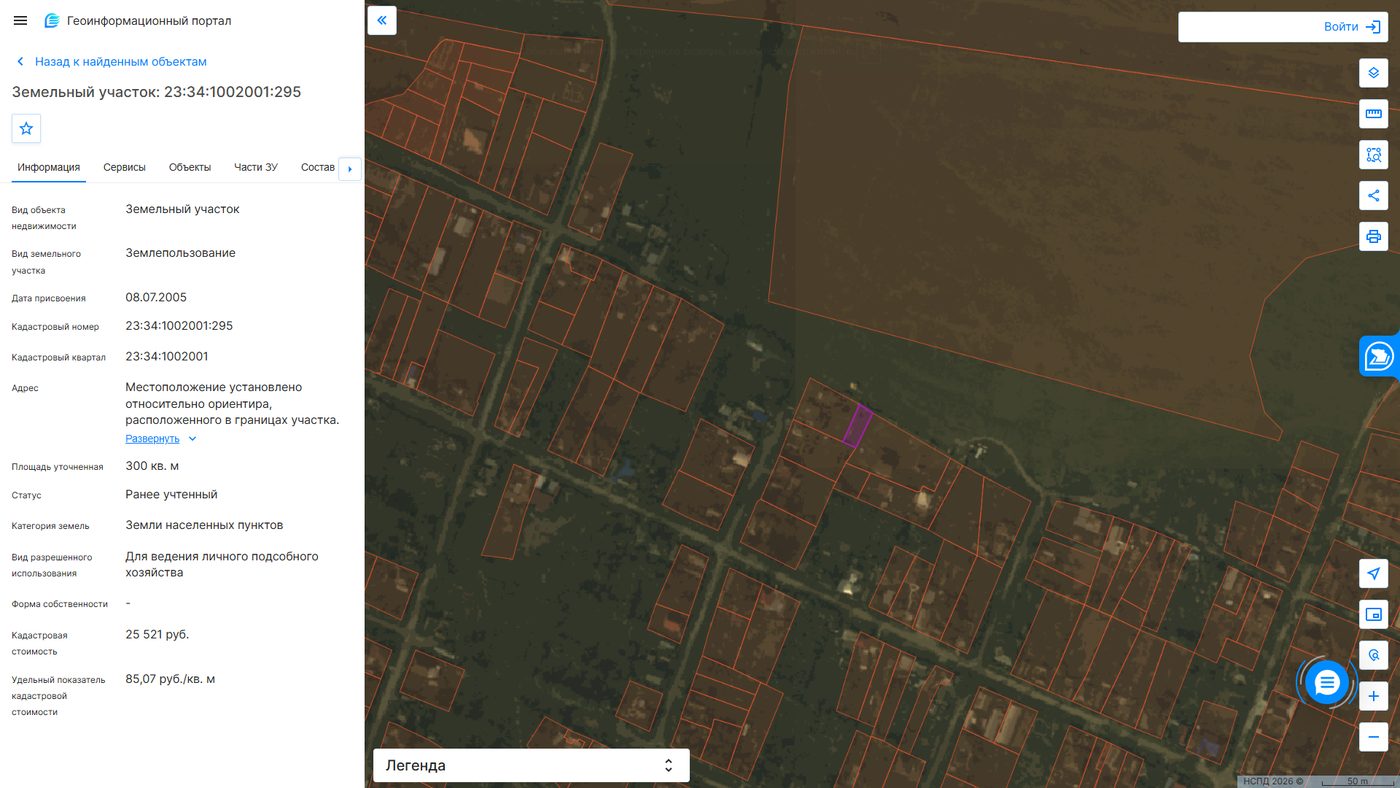Open the hamburger main menu

20,21
